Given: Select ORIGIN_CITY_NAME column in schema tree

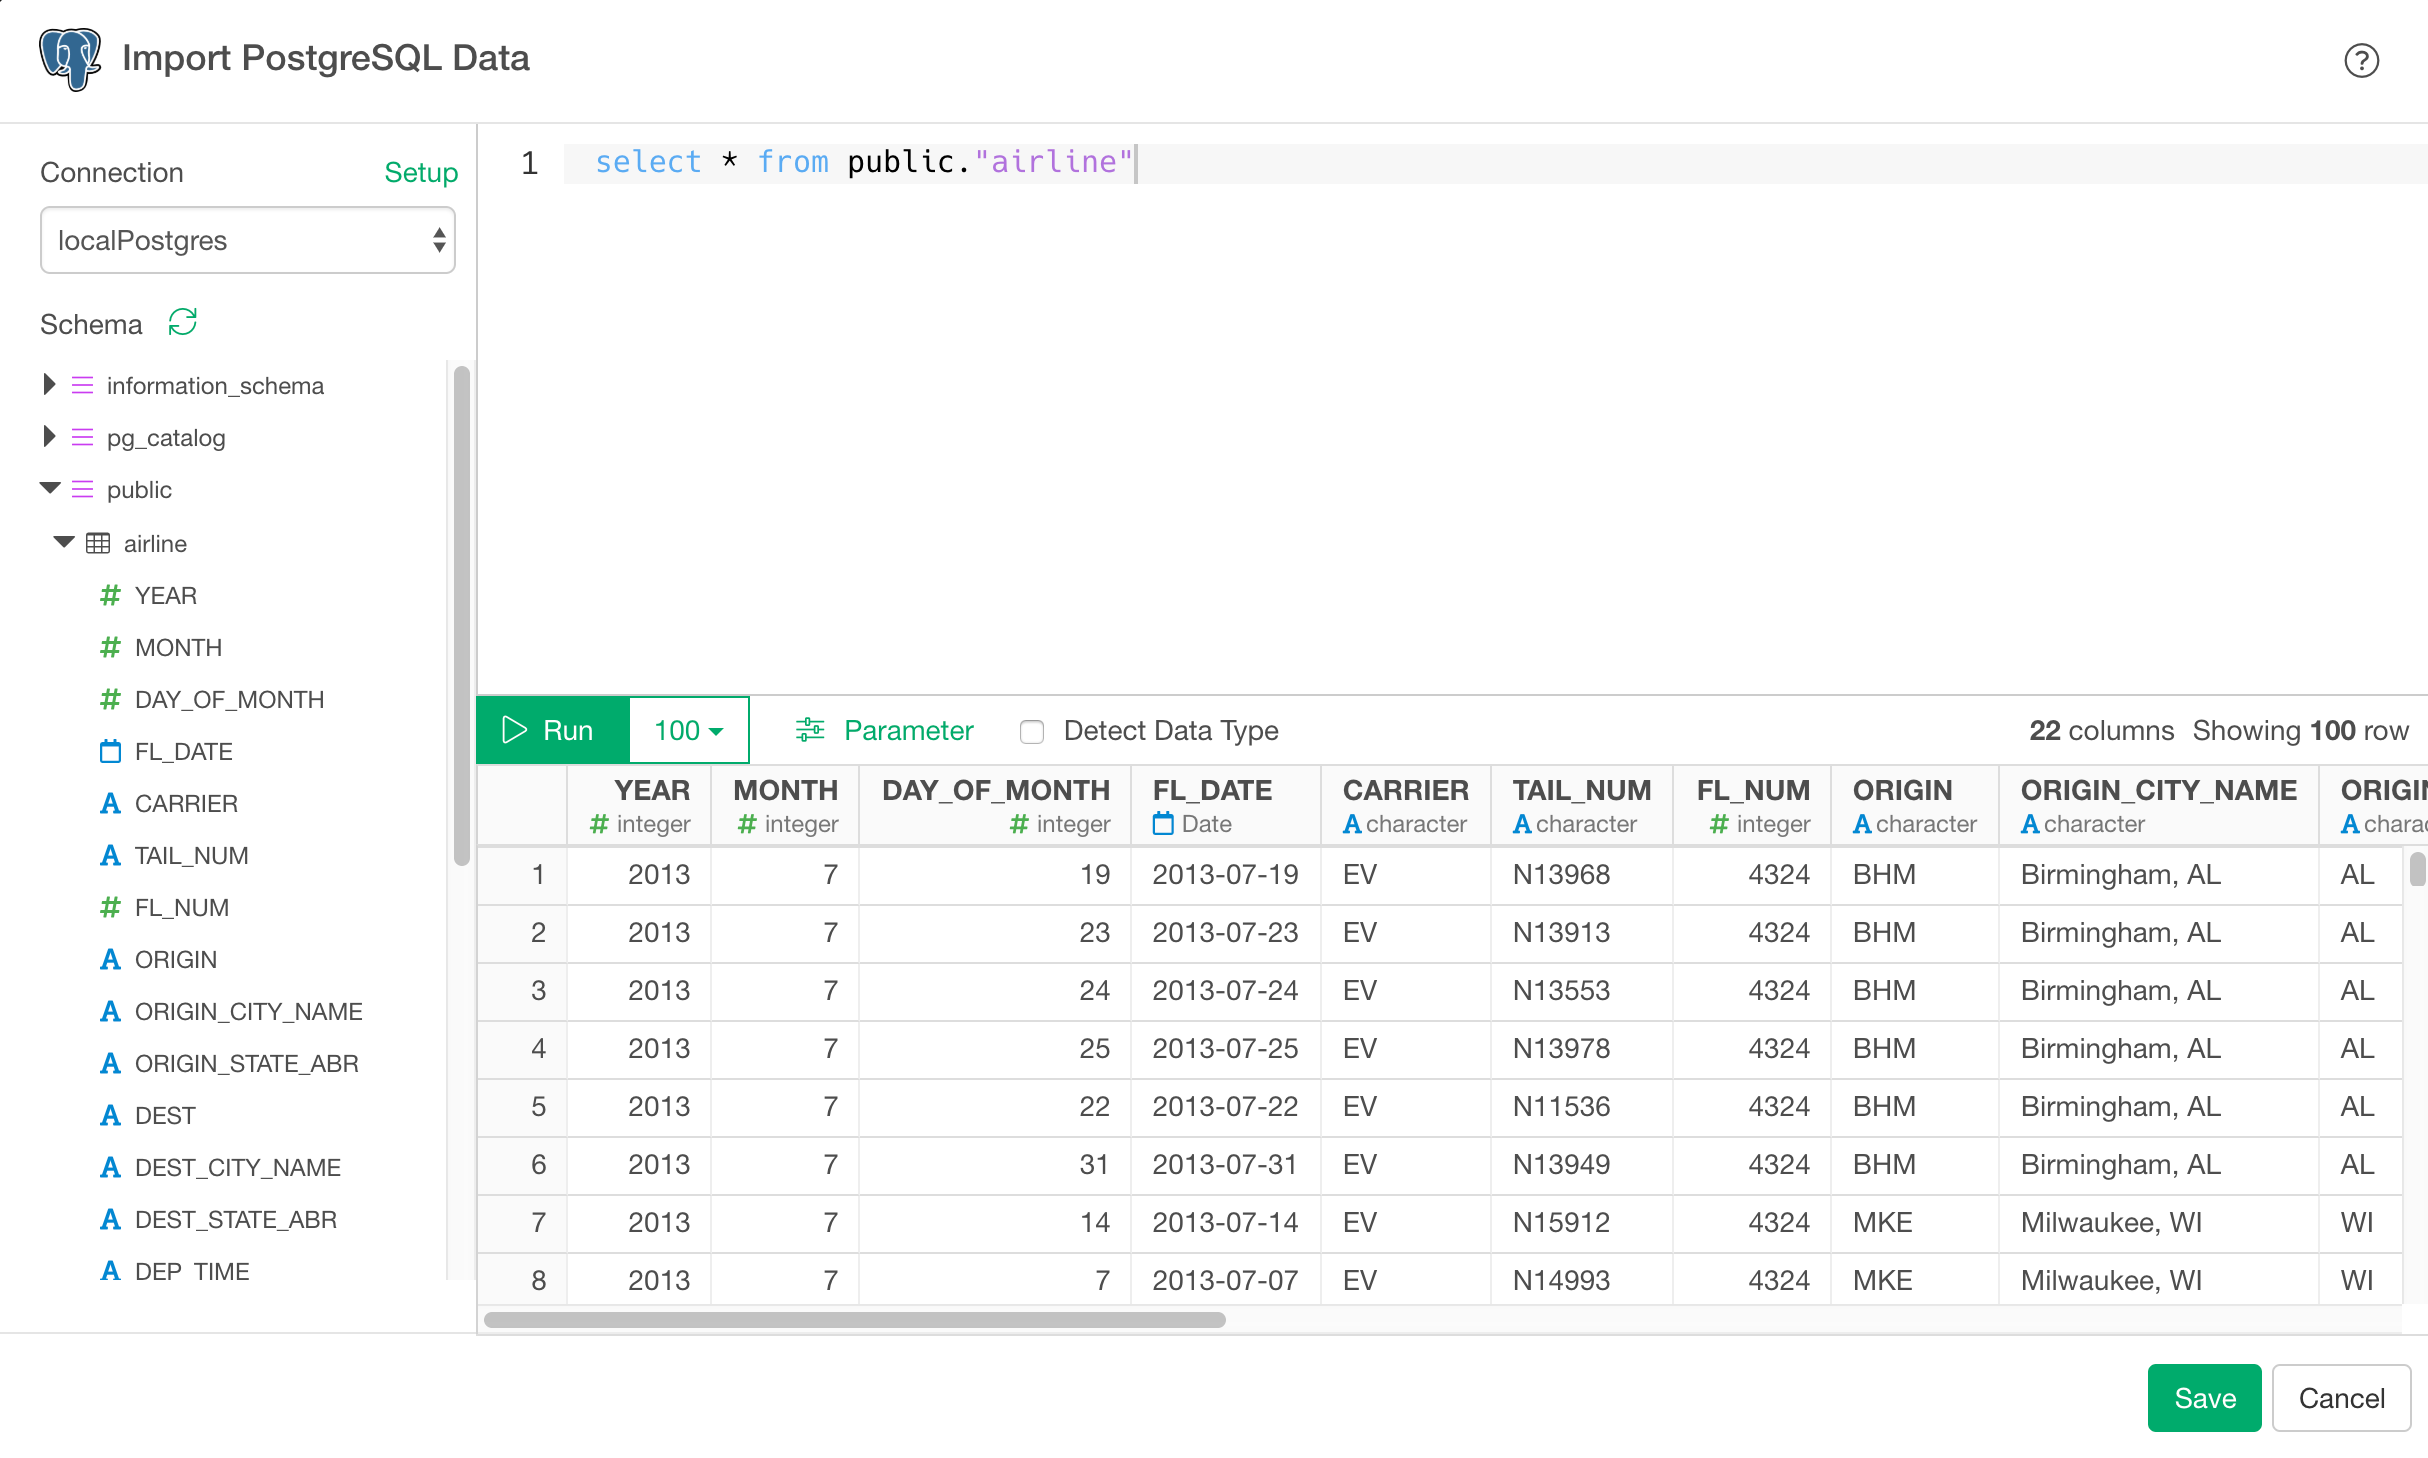Looking at the screenshot, I should point(248,1011).
